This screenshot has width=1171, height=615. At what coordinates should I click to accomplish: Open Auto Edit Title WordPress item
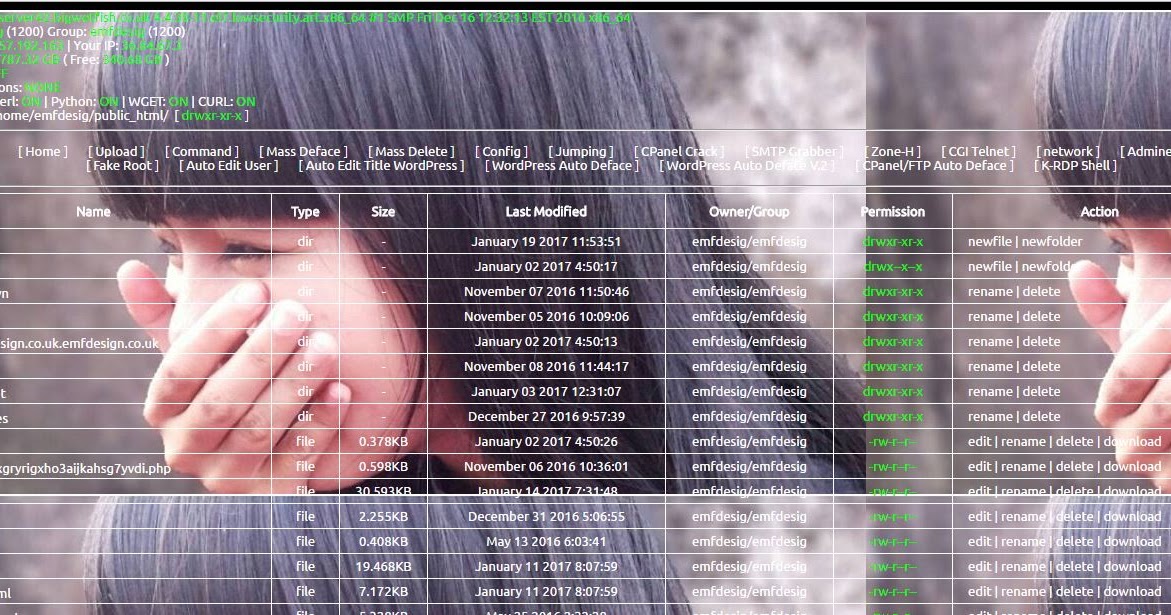point(382,166)
